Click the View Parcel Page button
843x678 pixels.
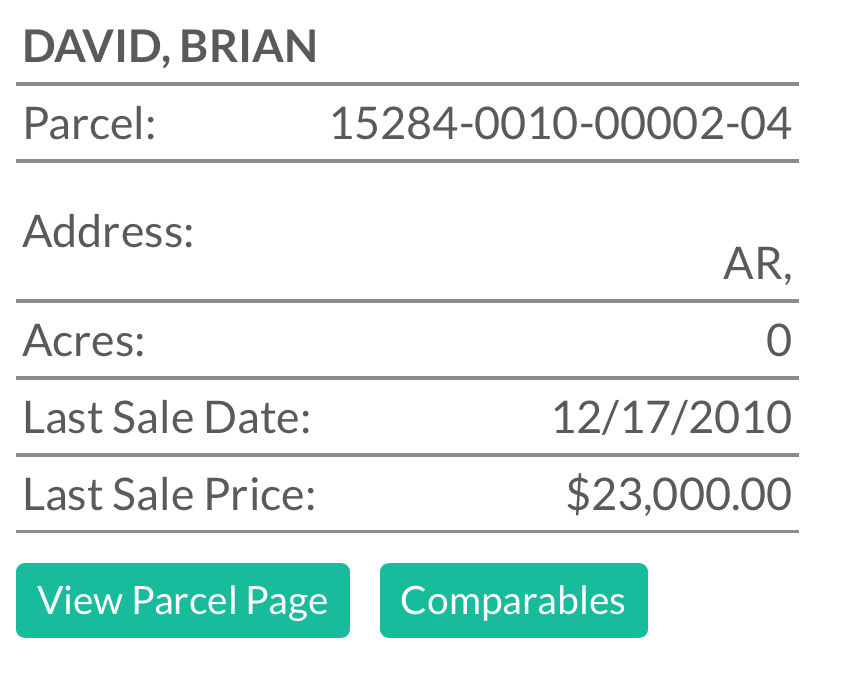click(x=183, y=601)
